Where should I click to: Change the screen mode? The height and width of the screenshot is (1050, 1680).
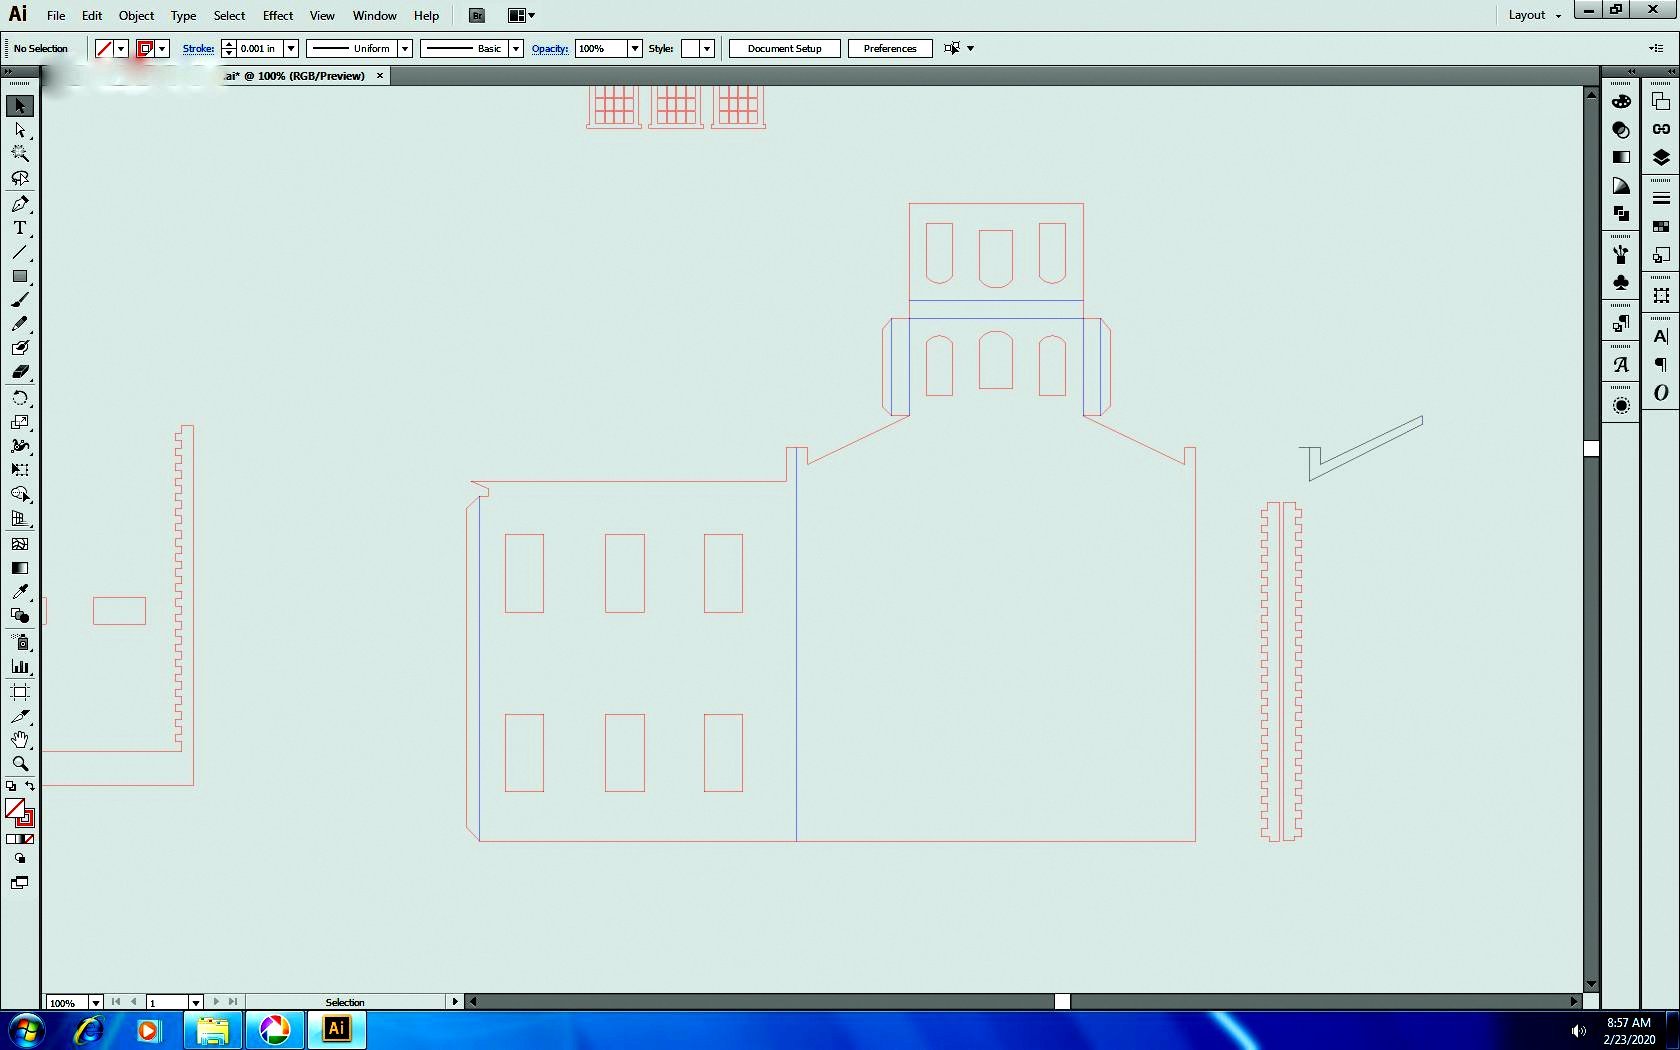[20, 883]
